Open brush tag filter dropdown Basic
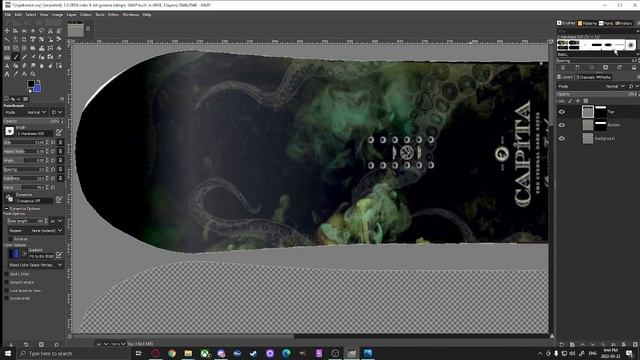640x360 pixels. pyautogui.click(x=598, y=54)
